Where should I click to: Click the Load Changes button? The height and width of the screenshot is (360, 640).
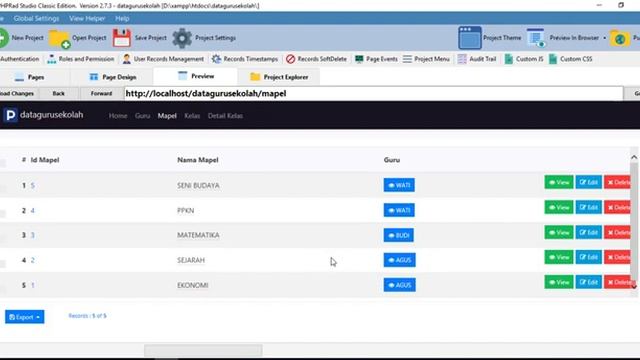point(18,93)
